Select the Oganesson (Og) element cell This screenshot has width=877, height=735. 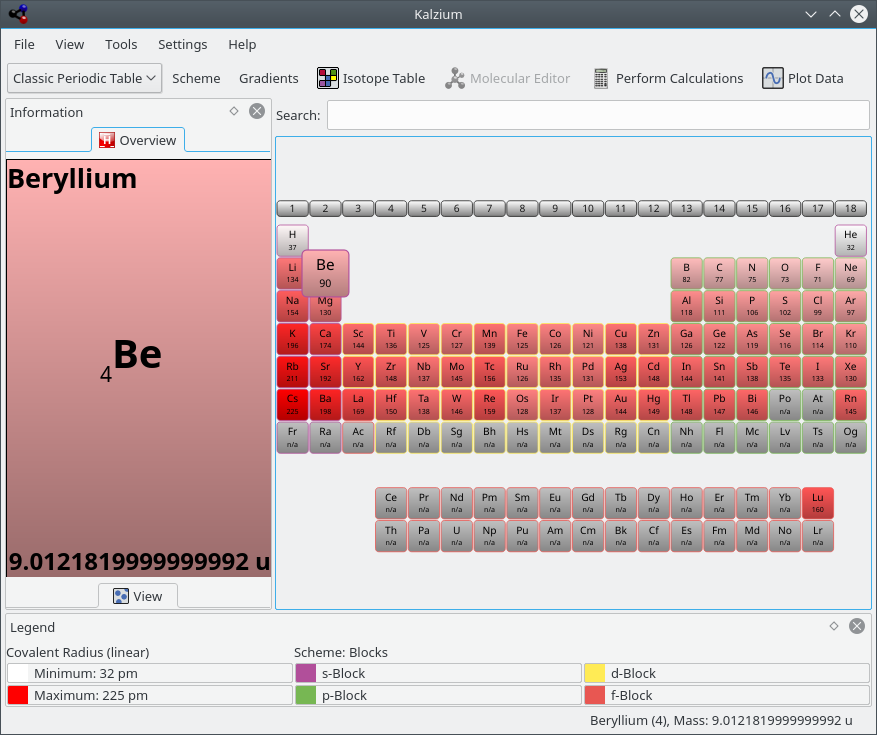click(x=851, y=437)
